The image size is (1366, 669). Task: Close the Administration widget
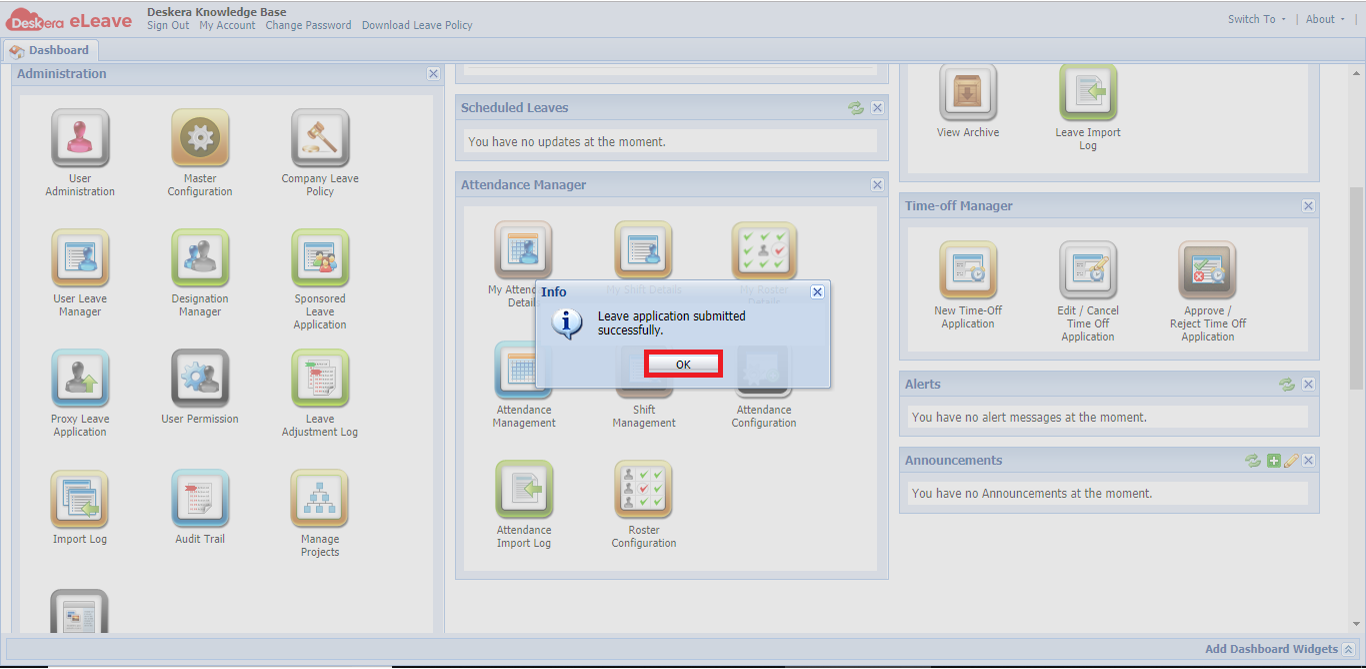pos(433,74)
